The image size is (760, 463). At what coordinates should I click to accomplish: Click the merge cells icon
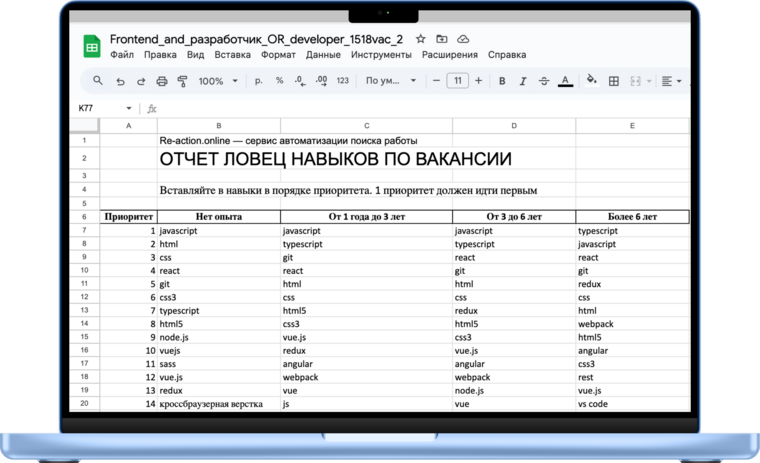point(635,81)
